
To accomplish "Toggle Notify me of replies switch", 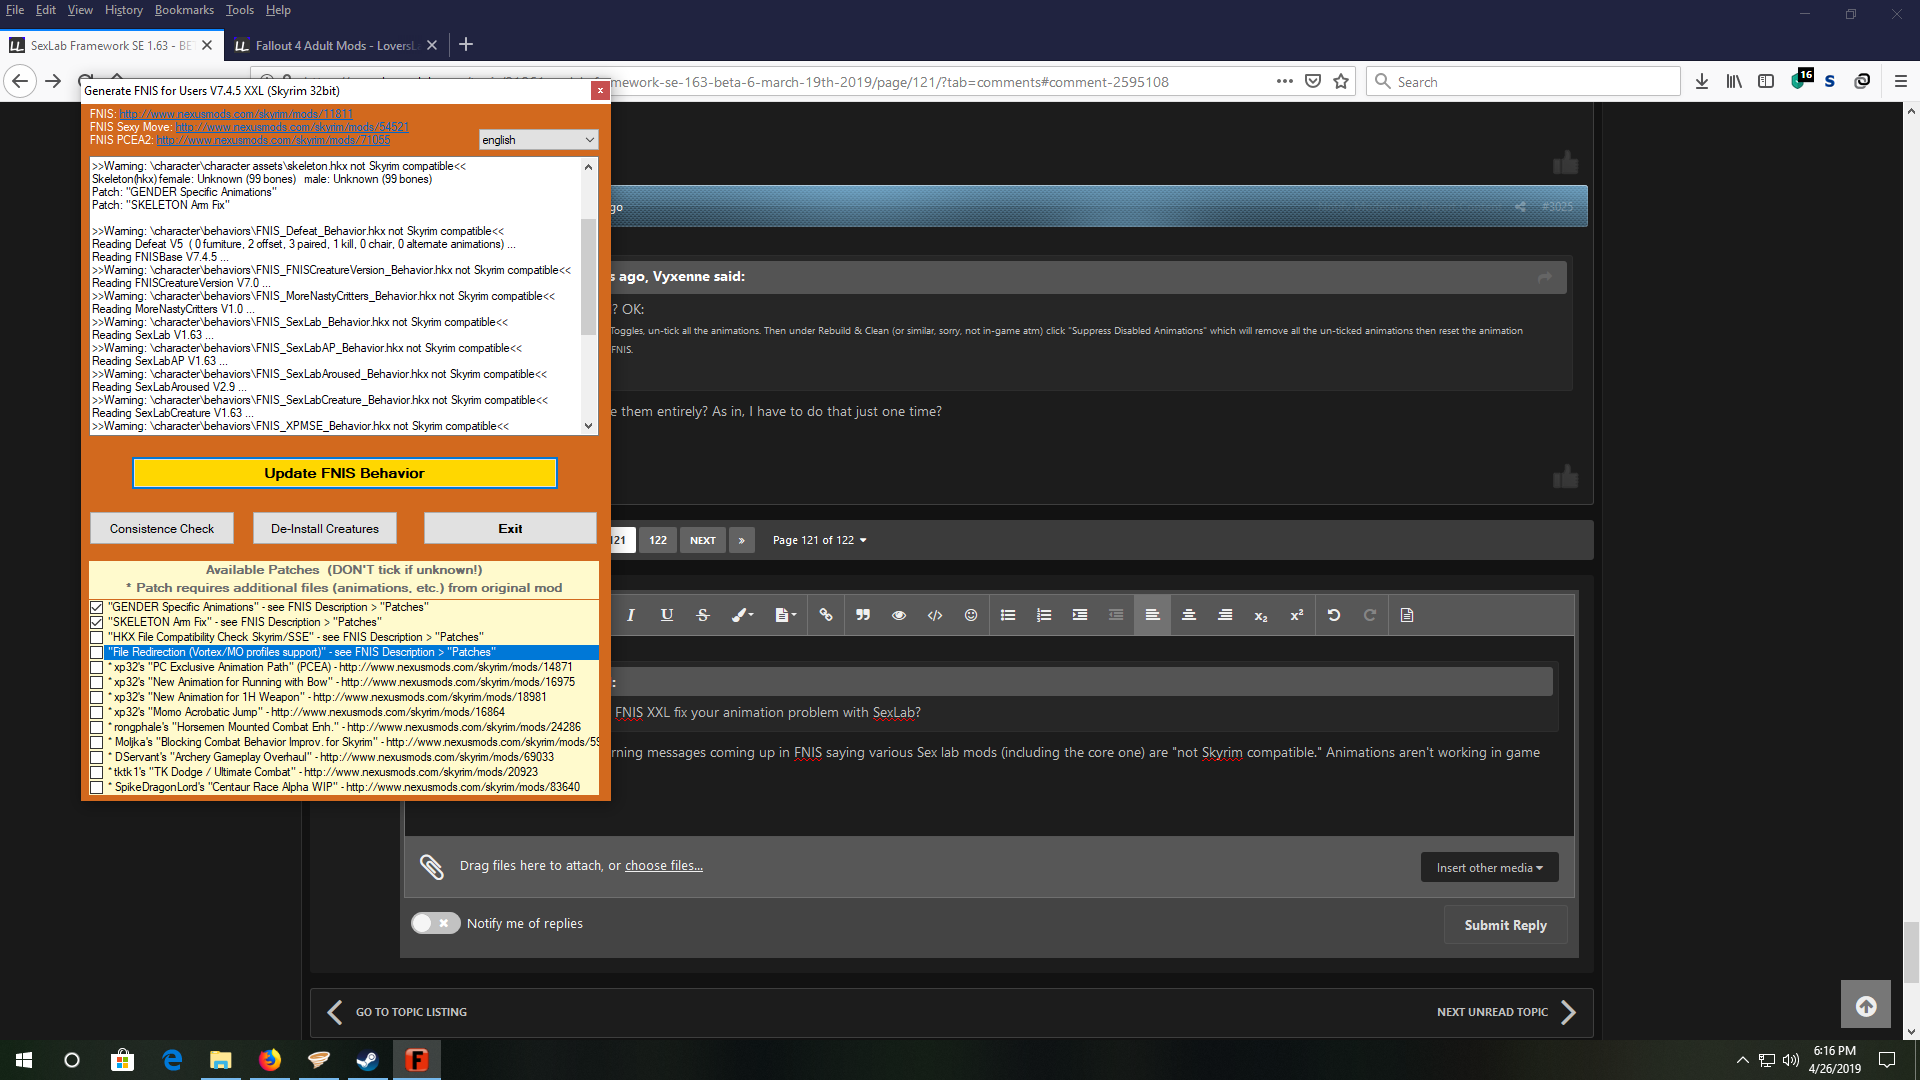I will pyautogui.click(x=435, y=923).
